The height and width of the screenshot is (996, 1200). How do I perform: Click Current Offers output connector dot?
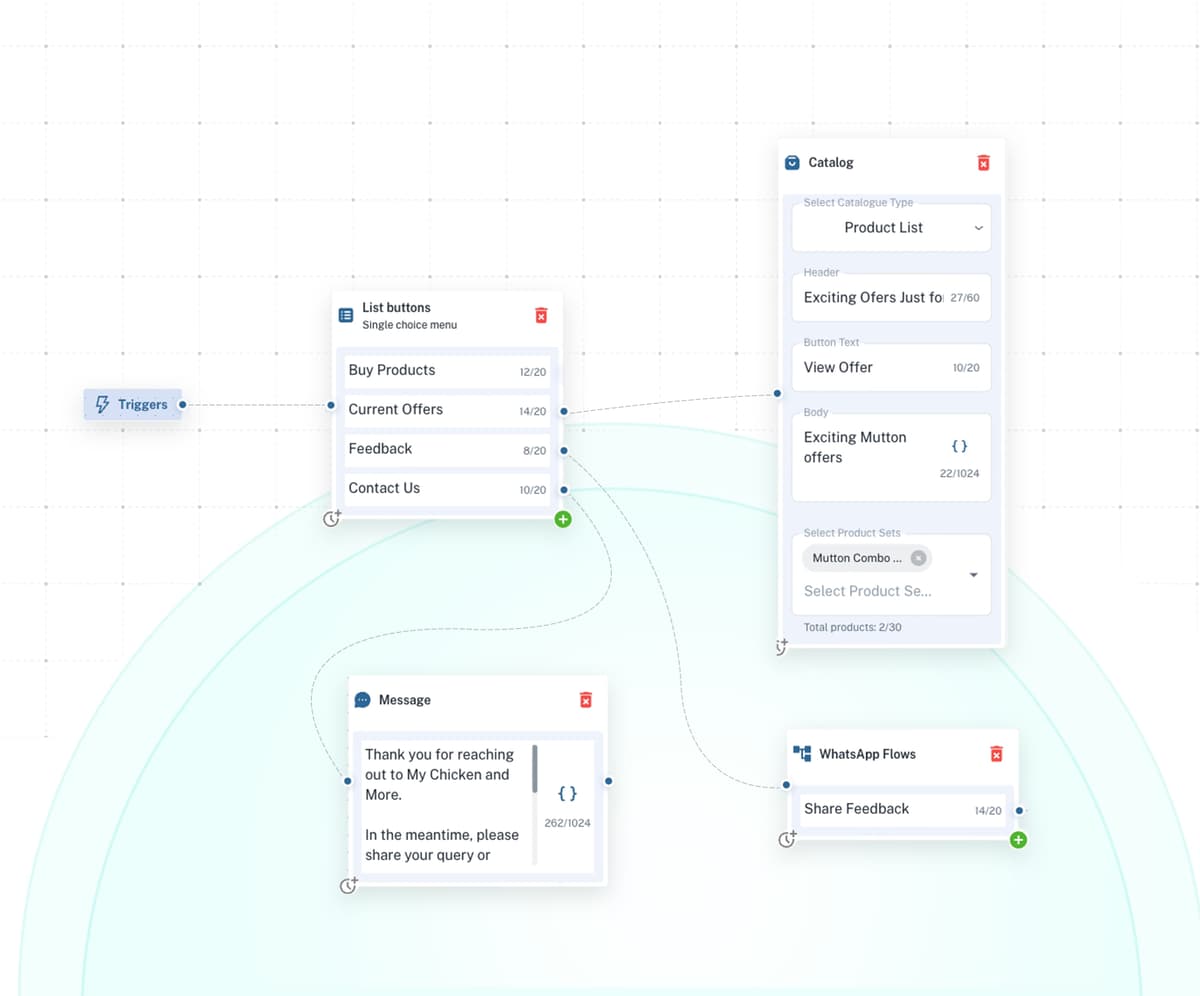point(564,411)
